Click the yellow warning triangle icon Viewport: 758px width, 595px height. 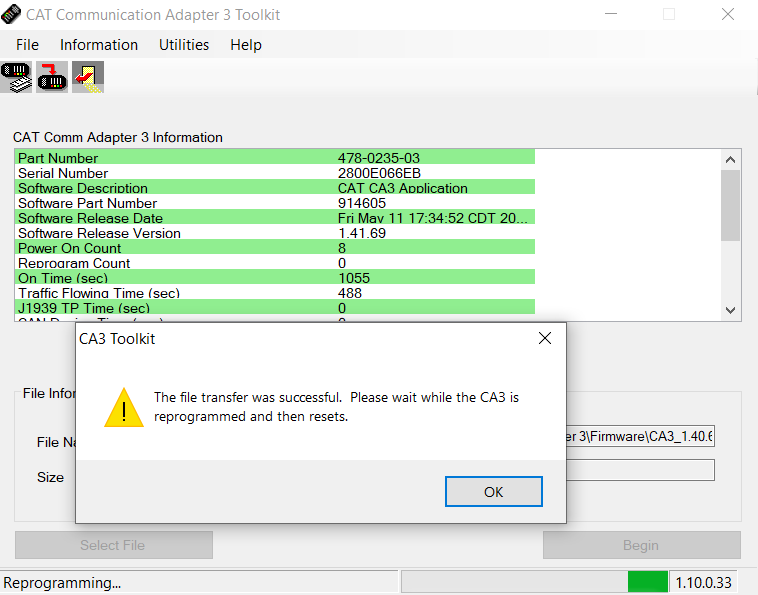[x=124, y=408]
